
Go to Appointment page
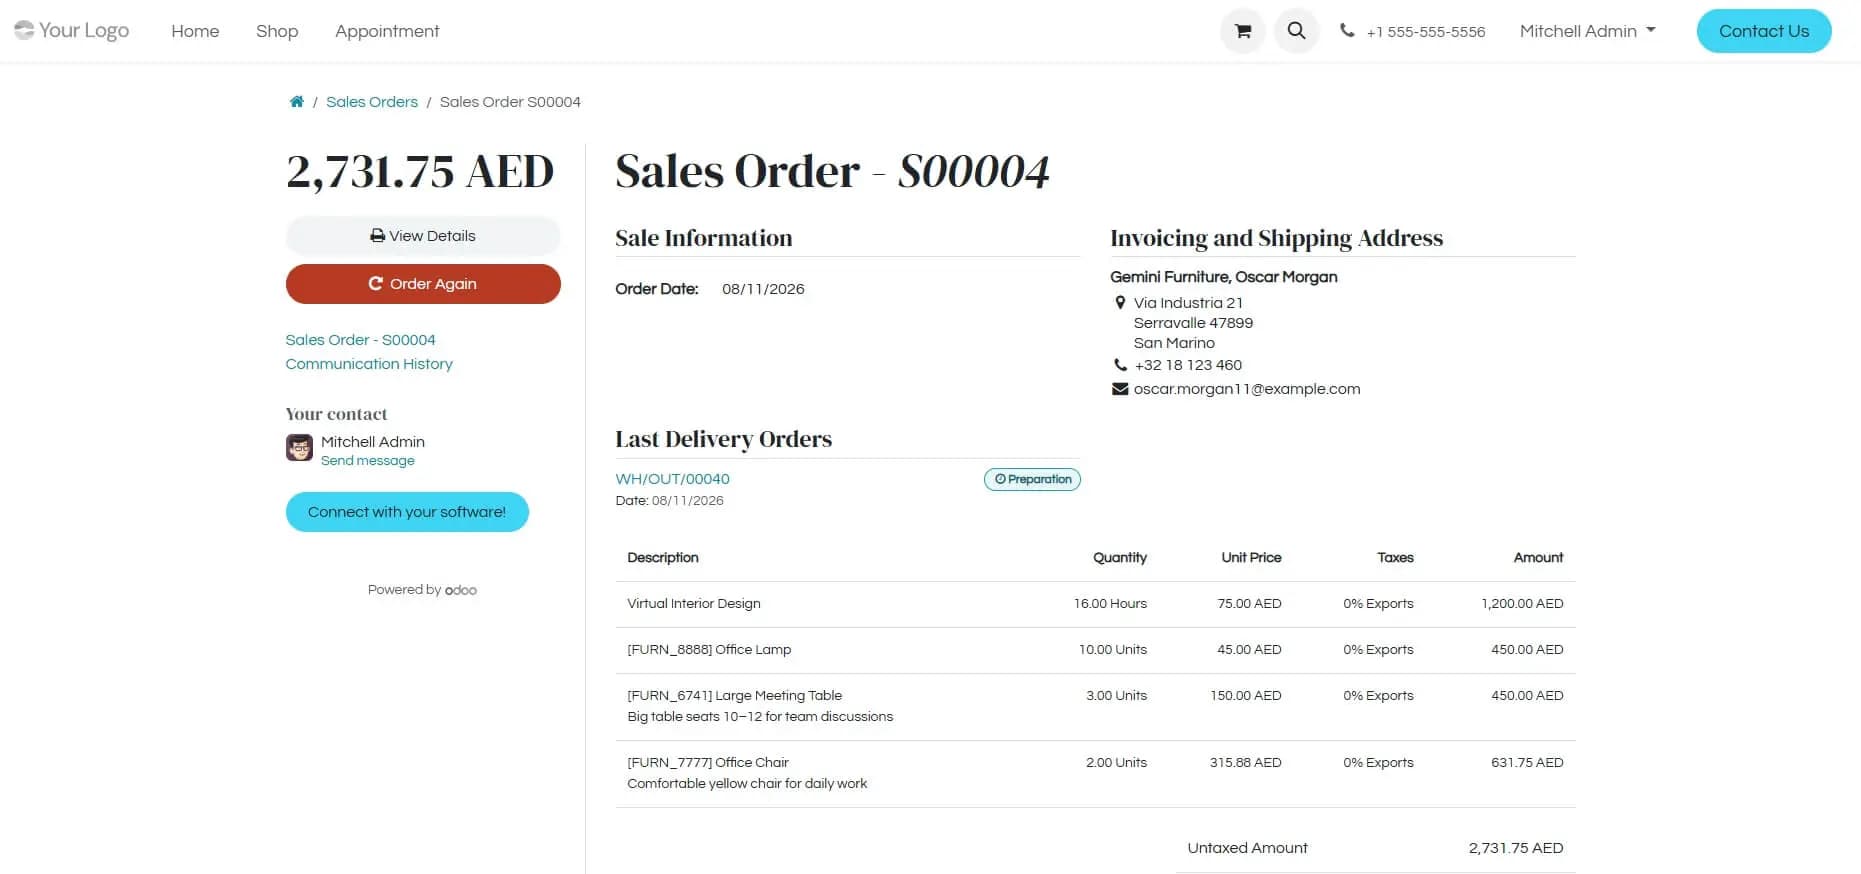point(387,31)
